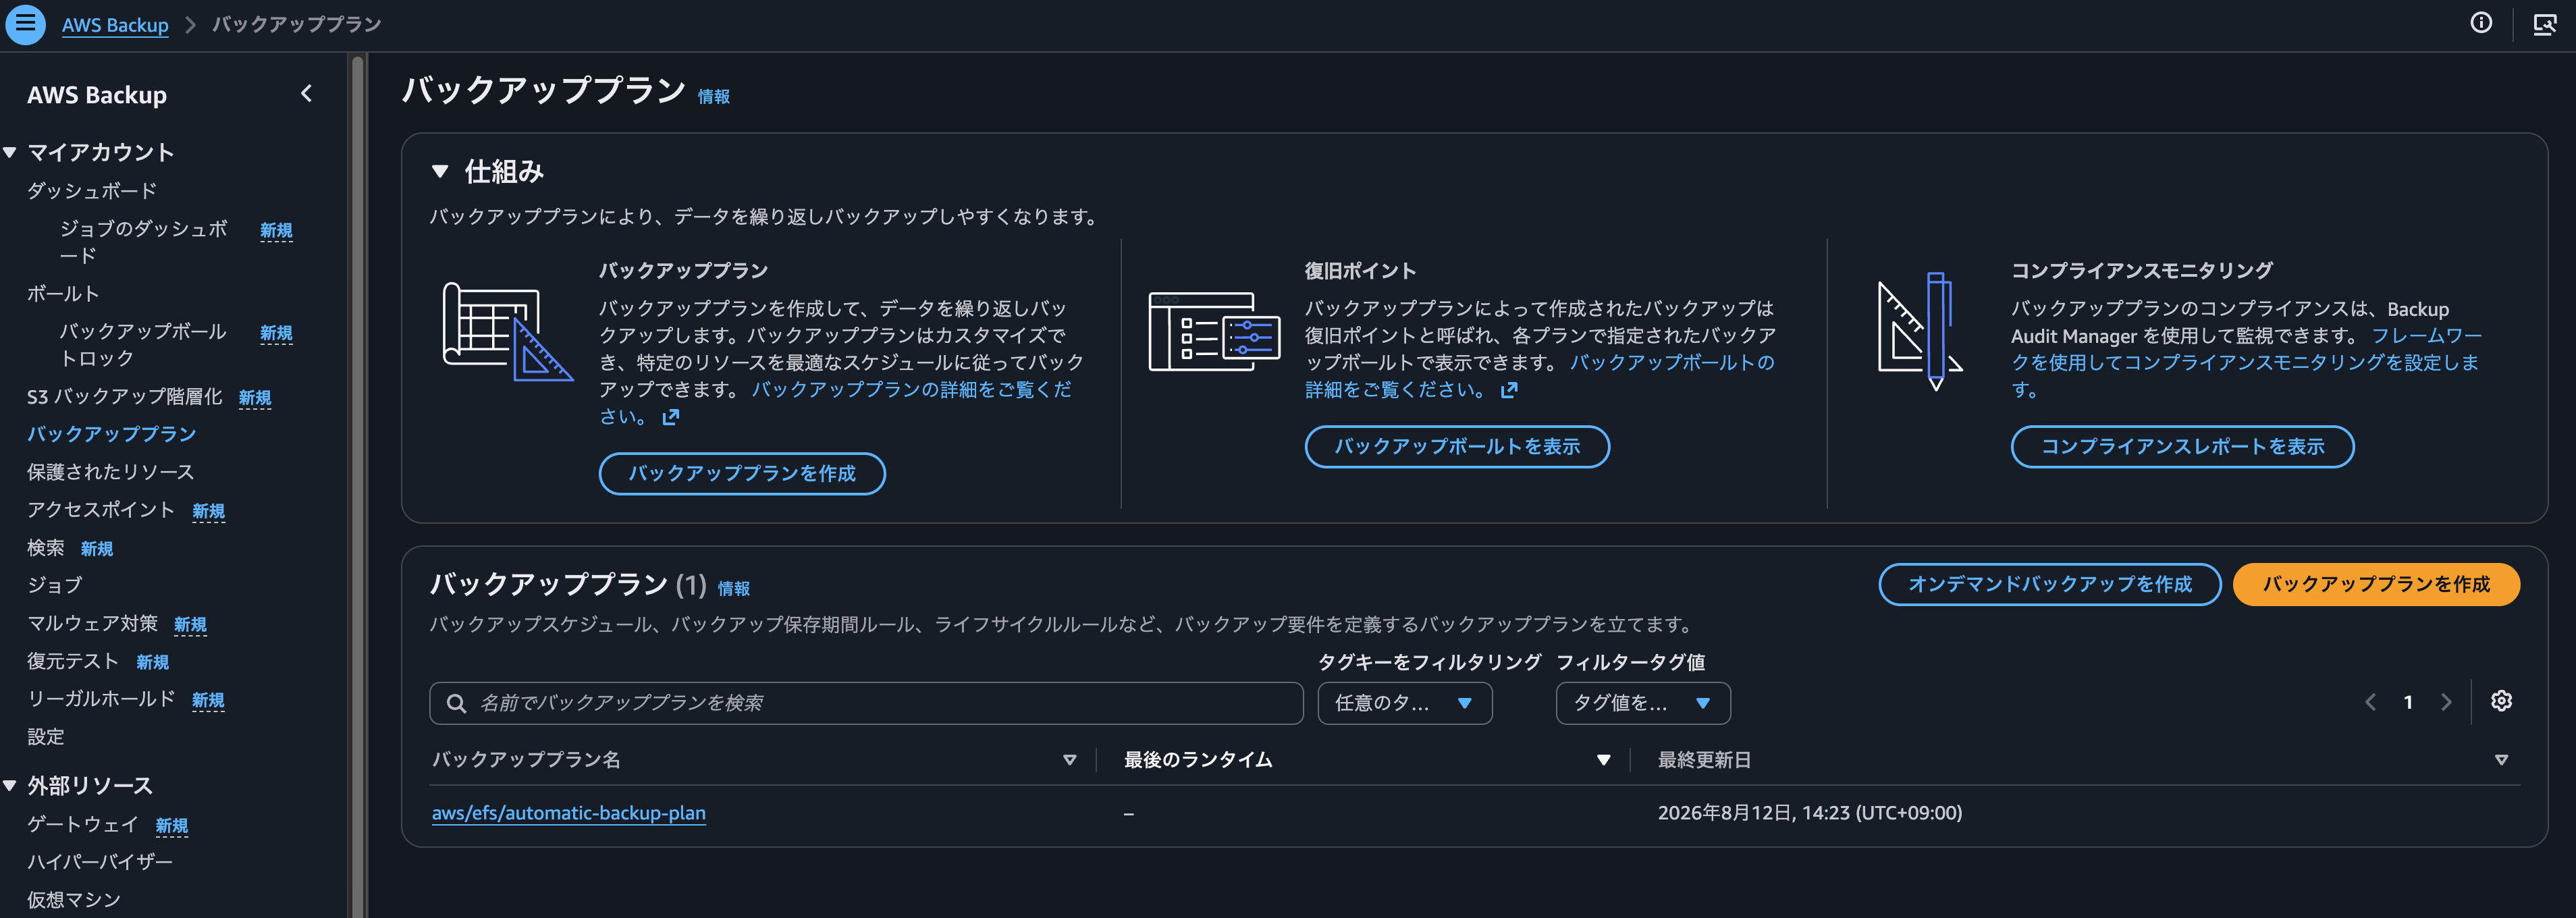Screen dimensions: 2576x918
Task: Click external link icon after バックアッププランの詳細
Action: (670, 417)
